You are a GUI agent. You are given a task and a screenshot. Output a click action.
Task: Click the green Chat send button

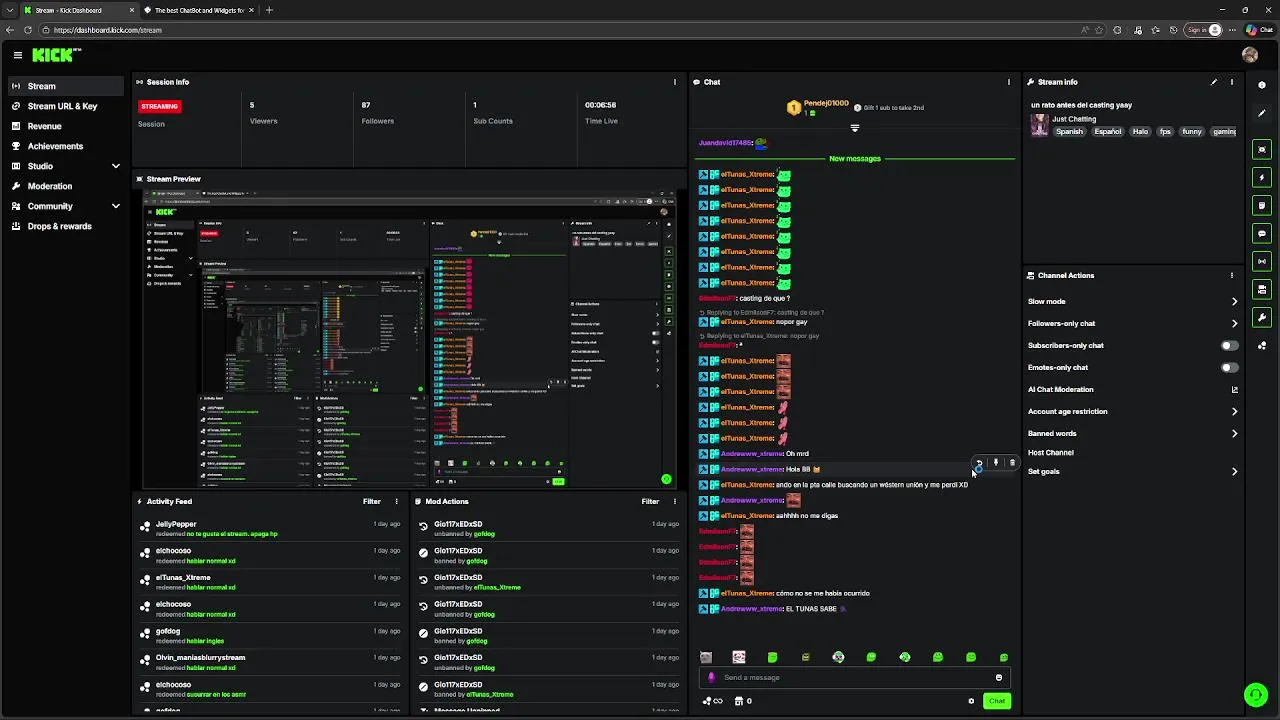coord(996,701)
